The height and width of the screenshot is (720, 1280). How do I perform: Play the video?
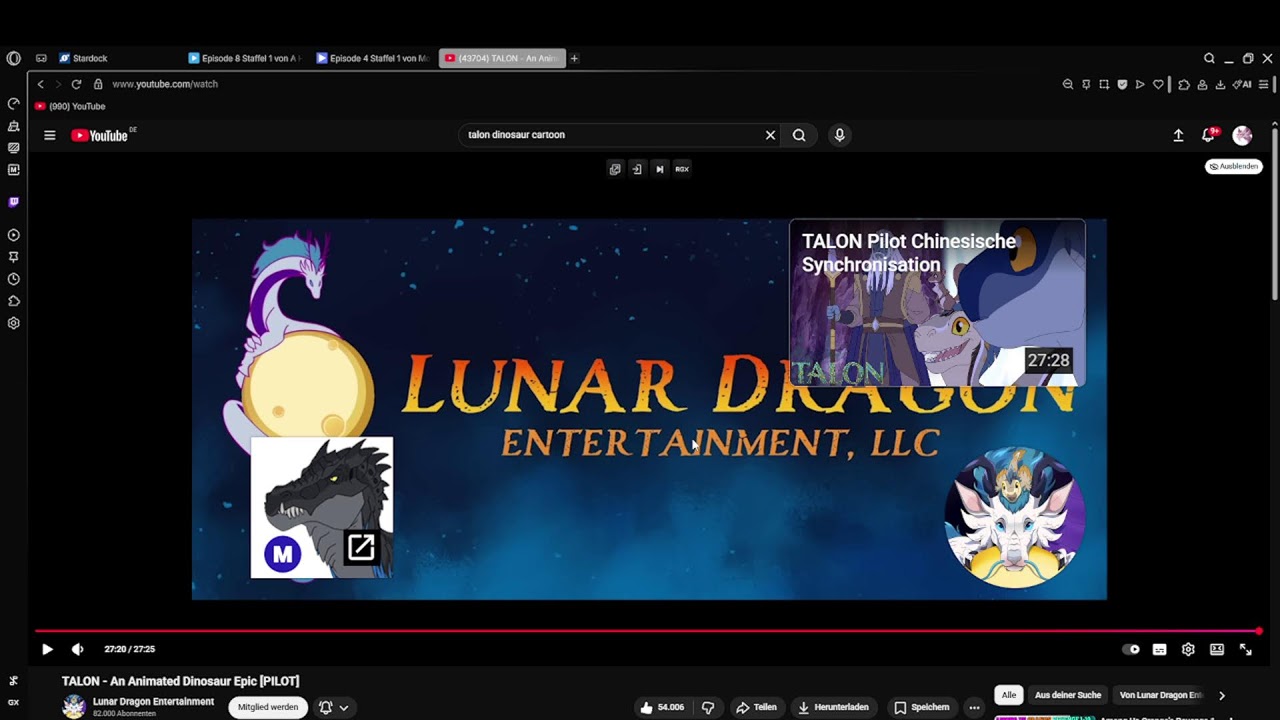(x=47, y=649)
